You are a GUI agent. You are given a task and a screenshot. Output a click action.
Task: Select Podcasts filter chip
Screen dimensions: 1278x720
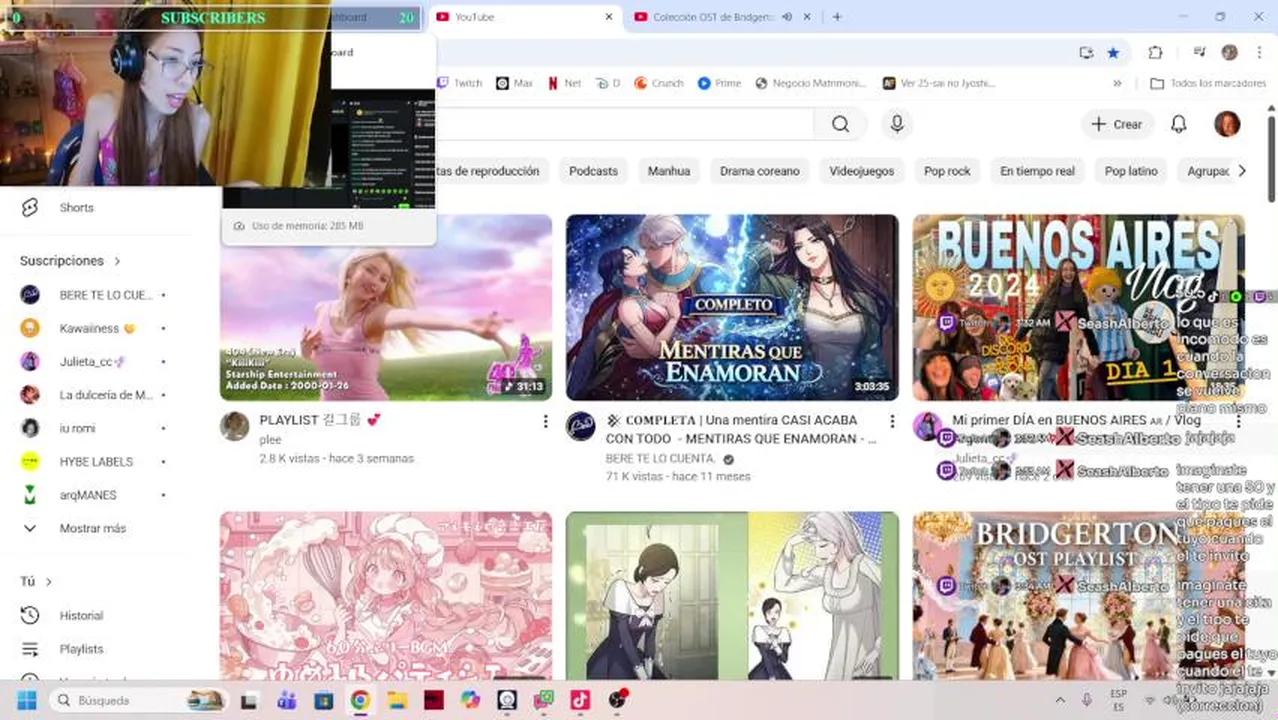(x=593, y=171)
